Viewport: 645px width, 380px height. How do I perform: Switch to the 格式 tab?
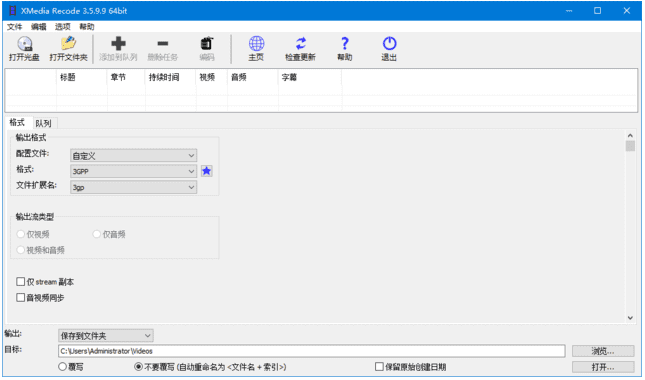tap(17, 123)
